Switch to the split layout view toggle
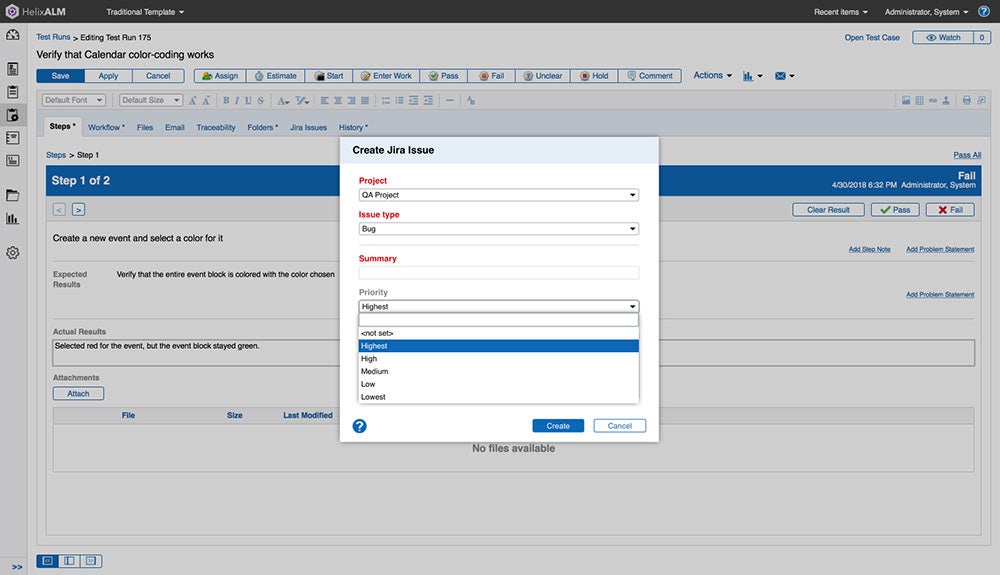Screen dimensions: 1000x575 pyautogui.click(x=69, y=561)
